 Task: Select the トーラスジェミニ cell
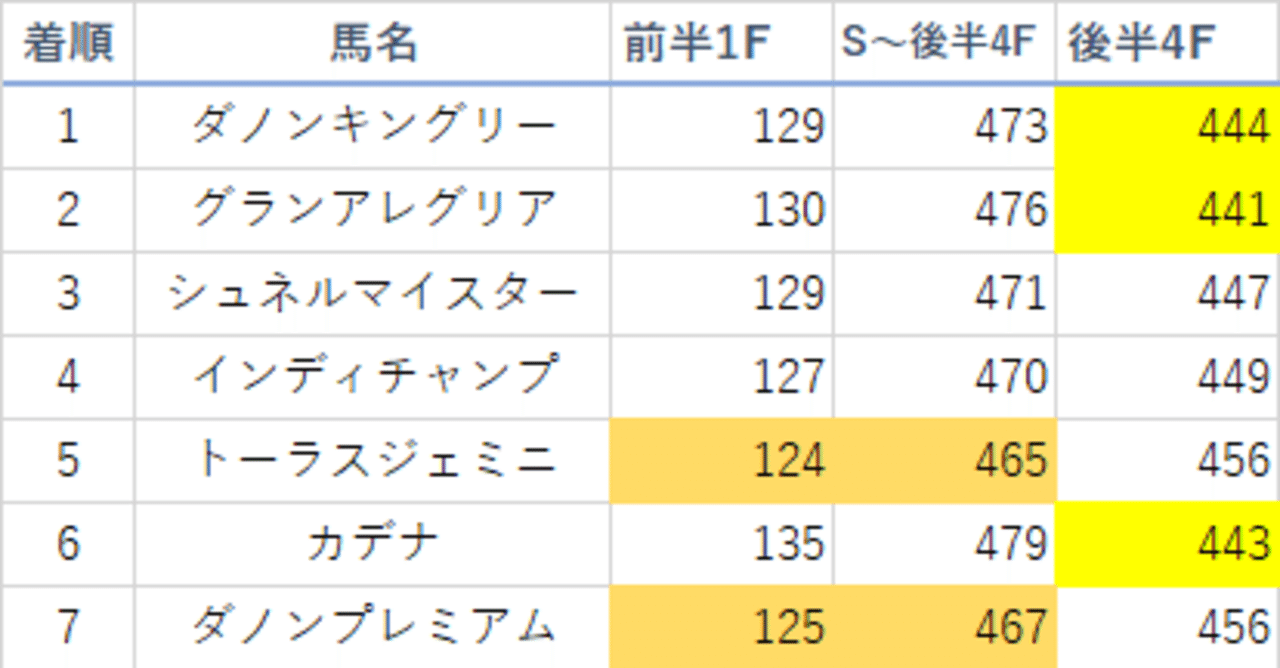[x=372, y=460]
